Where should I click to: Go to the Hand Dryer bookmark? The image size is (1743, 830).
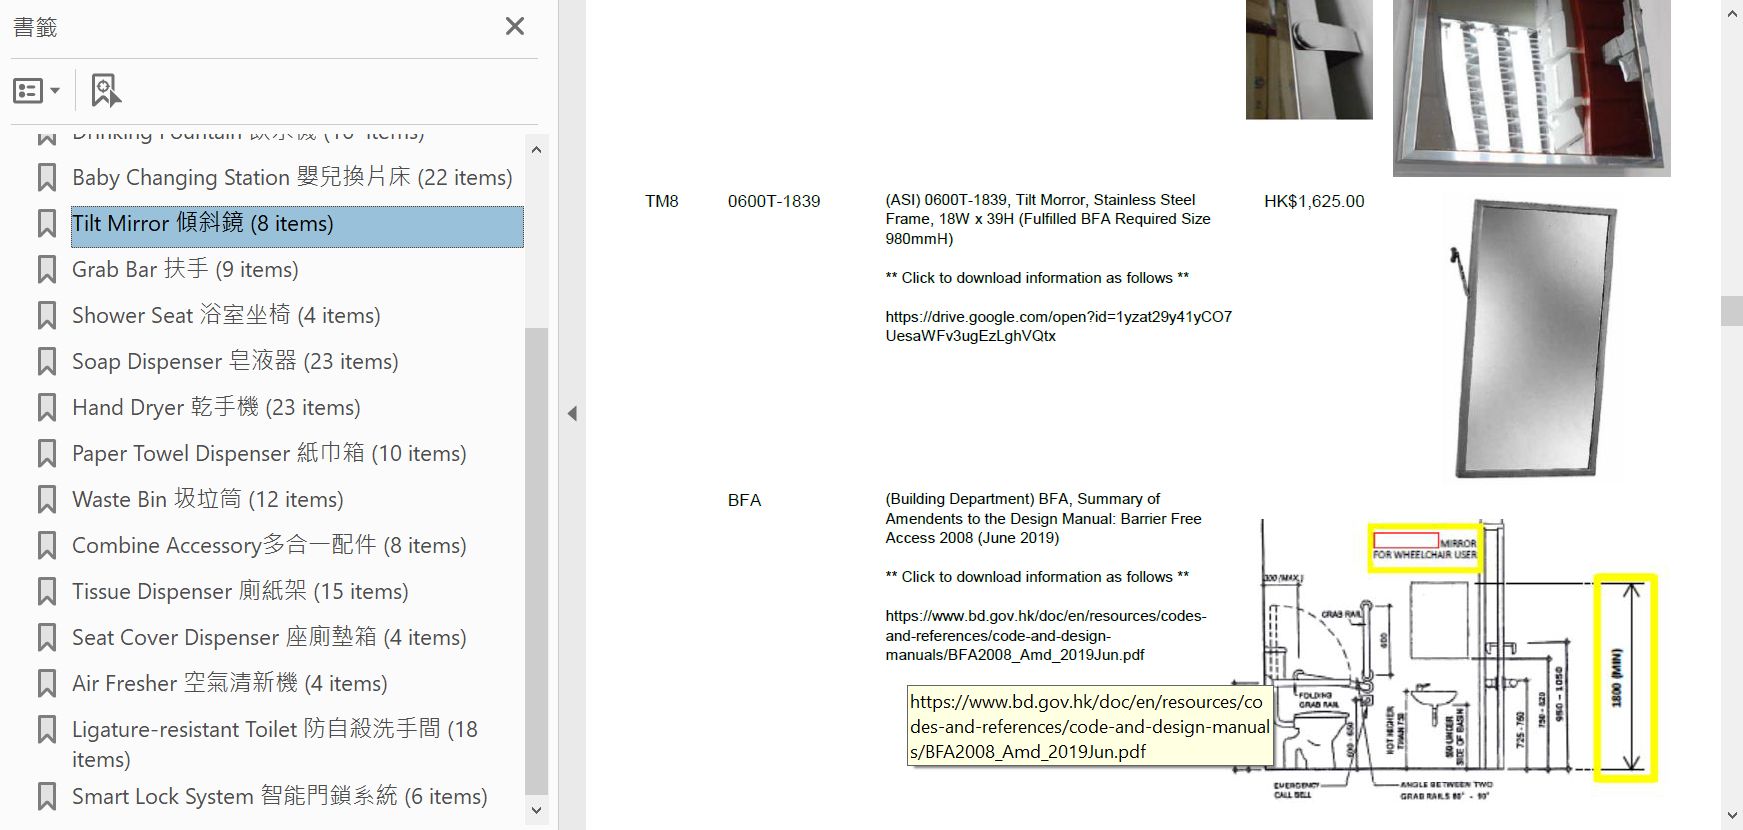(x=216, y=408)
